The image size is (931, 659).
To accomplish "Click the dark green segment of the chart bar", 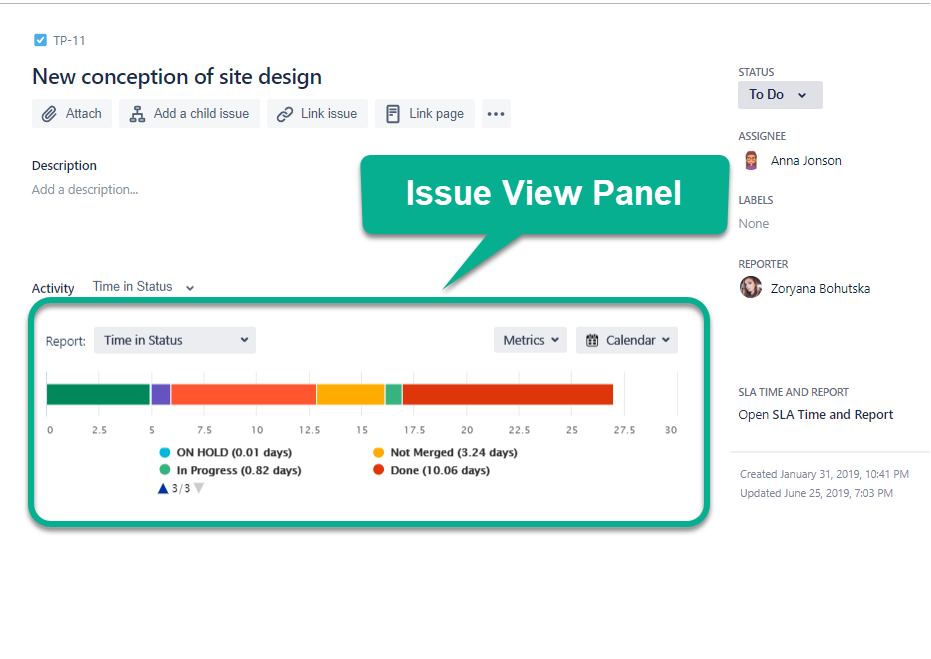I will pos(98,394).
